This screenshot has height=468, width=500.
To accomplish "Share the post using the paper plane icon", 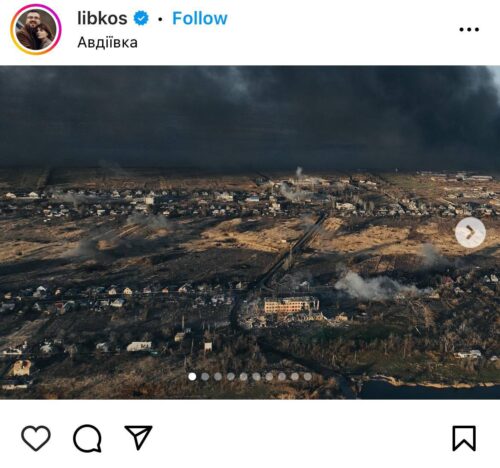I will point(138,437).
